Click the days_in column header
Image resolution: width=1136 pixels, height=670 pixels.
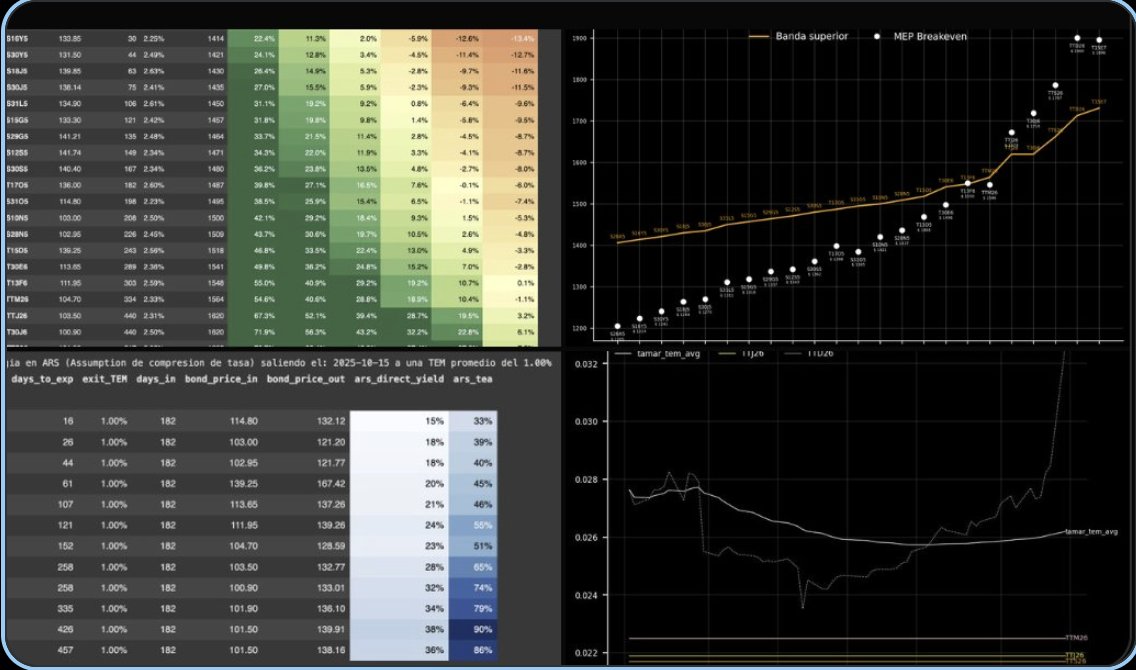point(156,379)
